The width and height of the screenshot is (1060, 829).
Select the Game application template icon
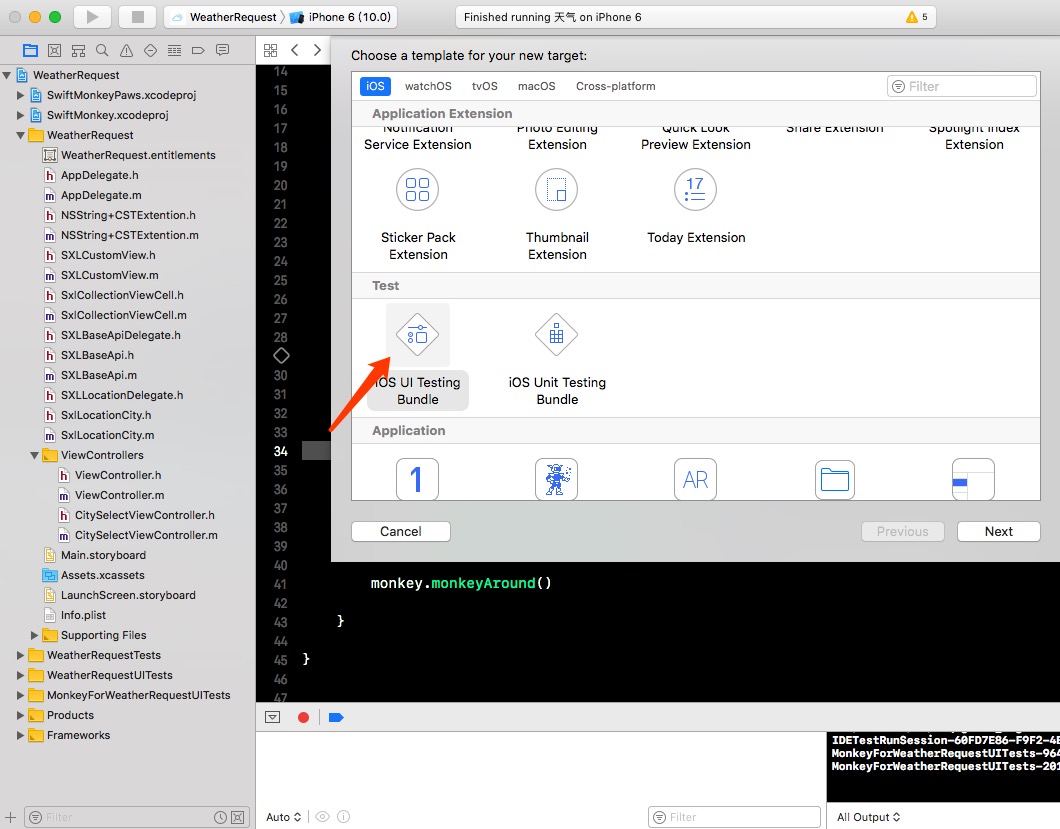click(556, 479)
